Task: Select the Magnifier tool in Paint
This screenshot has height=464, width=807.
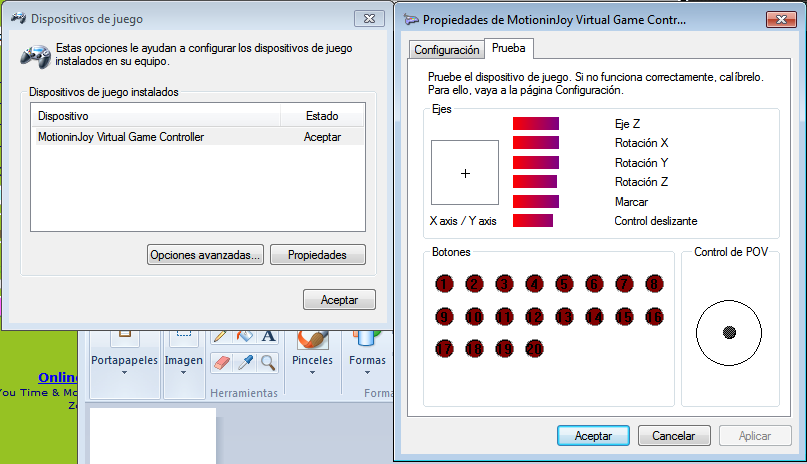Action: pos(268,363)
